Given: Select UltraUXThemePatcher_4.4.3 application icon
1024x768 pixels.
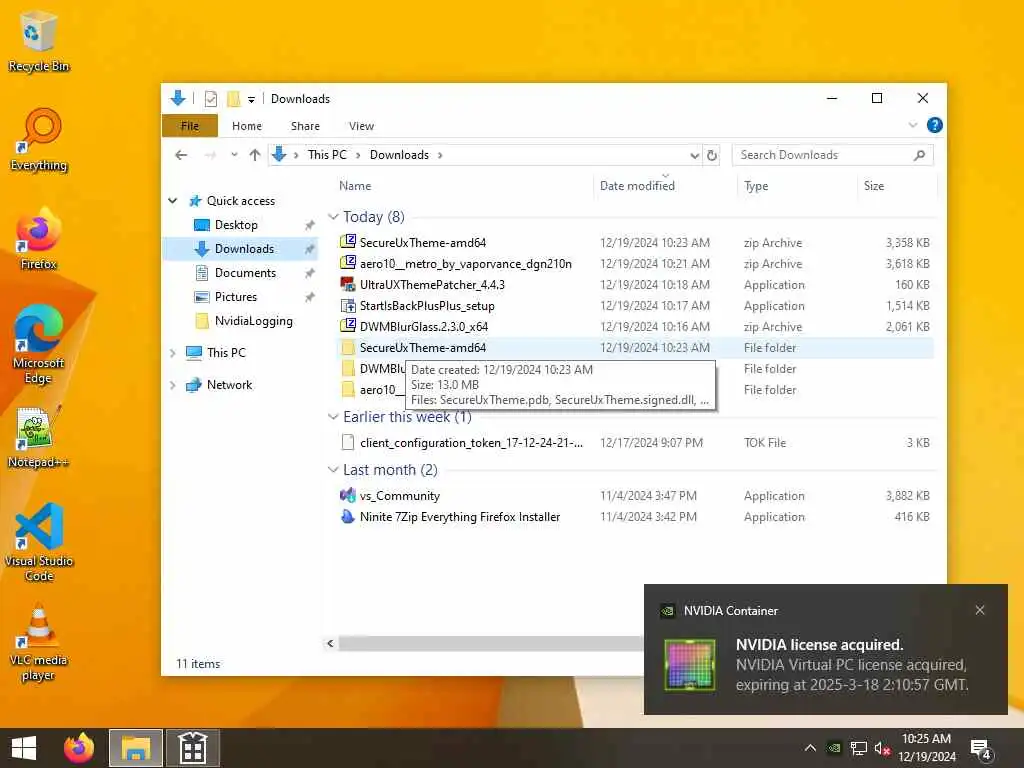Looking at the screenshot, I should pyautogui.click(x=347, y=285).
